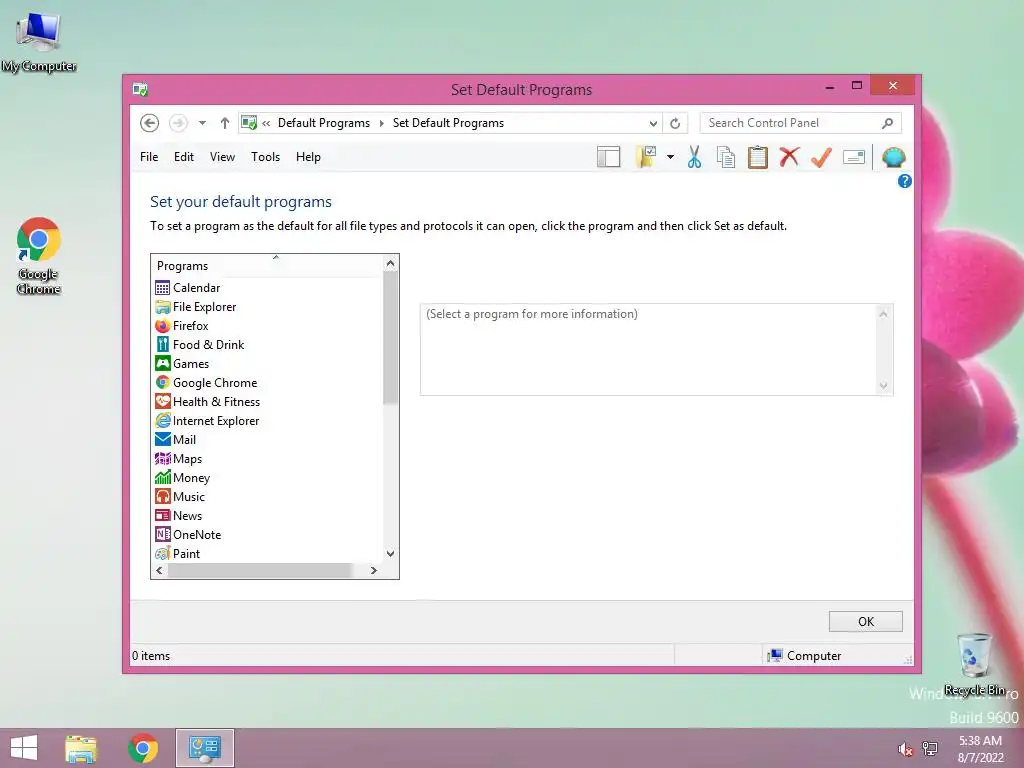Go back with the Back arrow
Screen dimensions: 1024x768
150,123
